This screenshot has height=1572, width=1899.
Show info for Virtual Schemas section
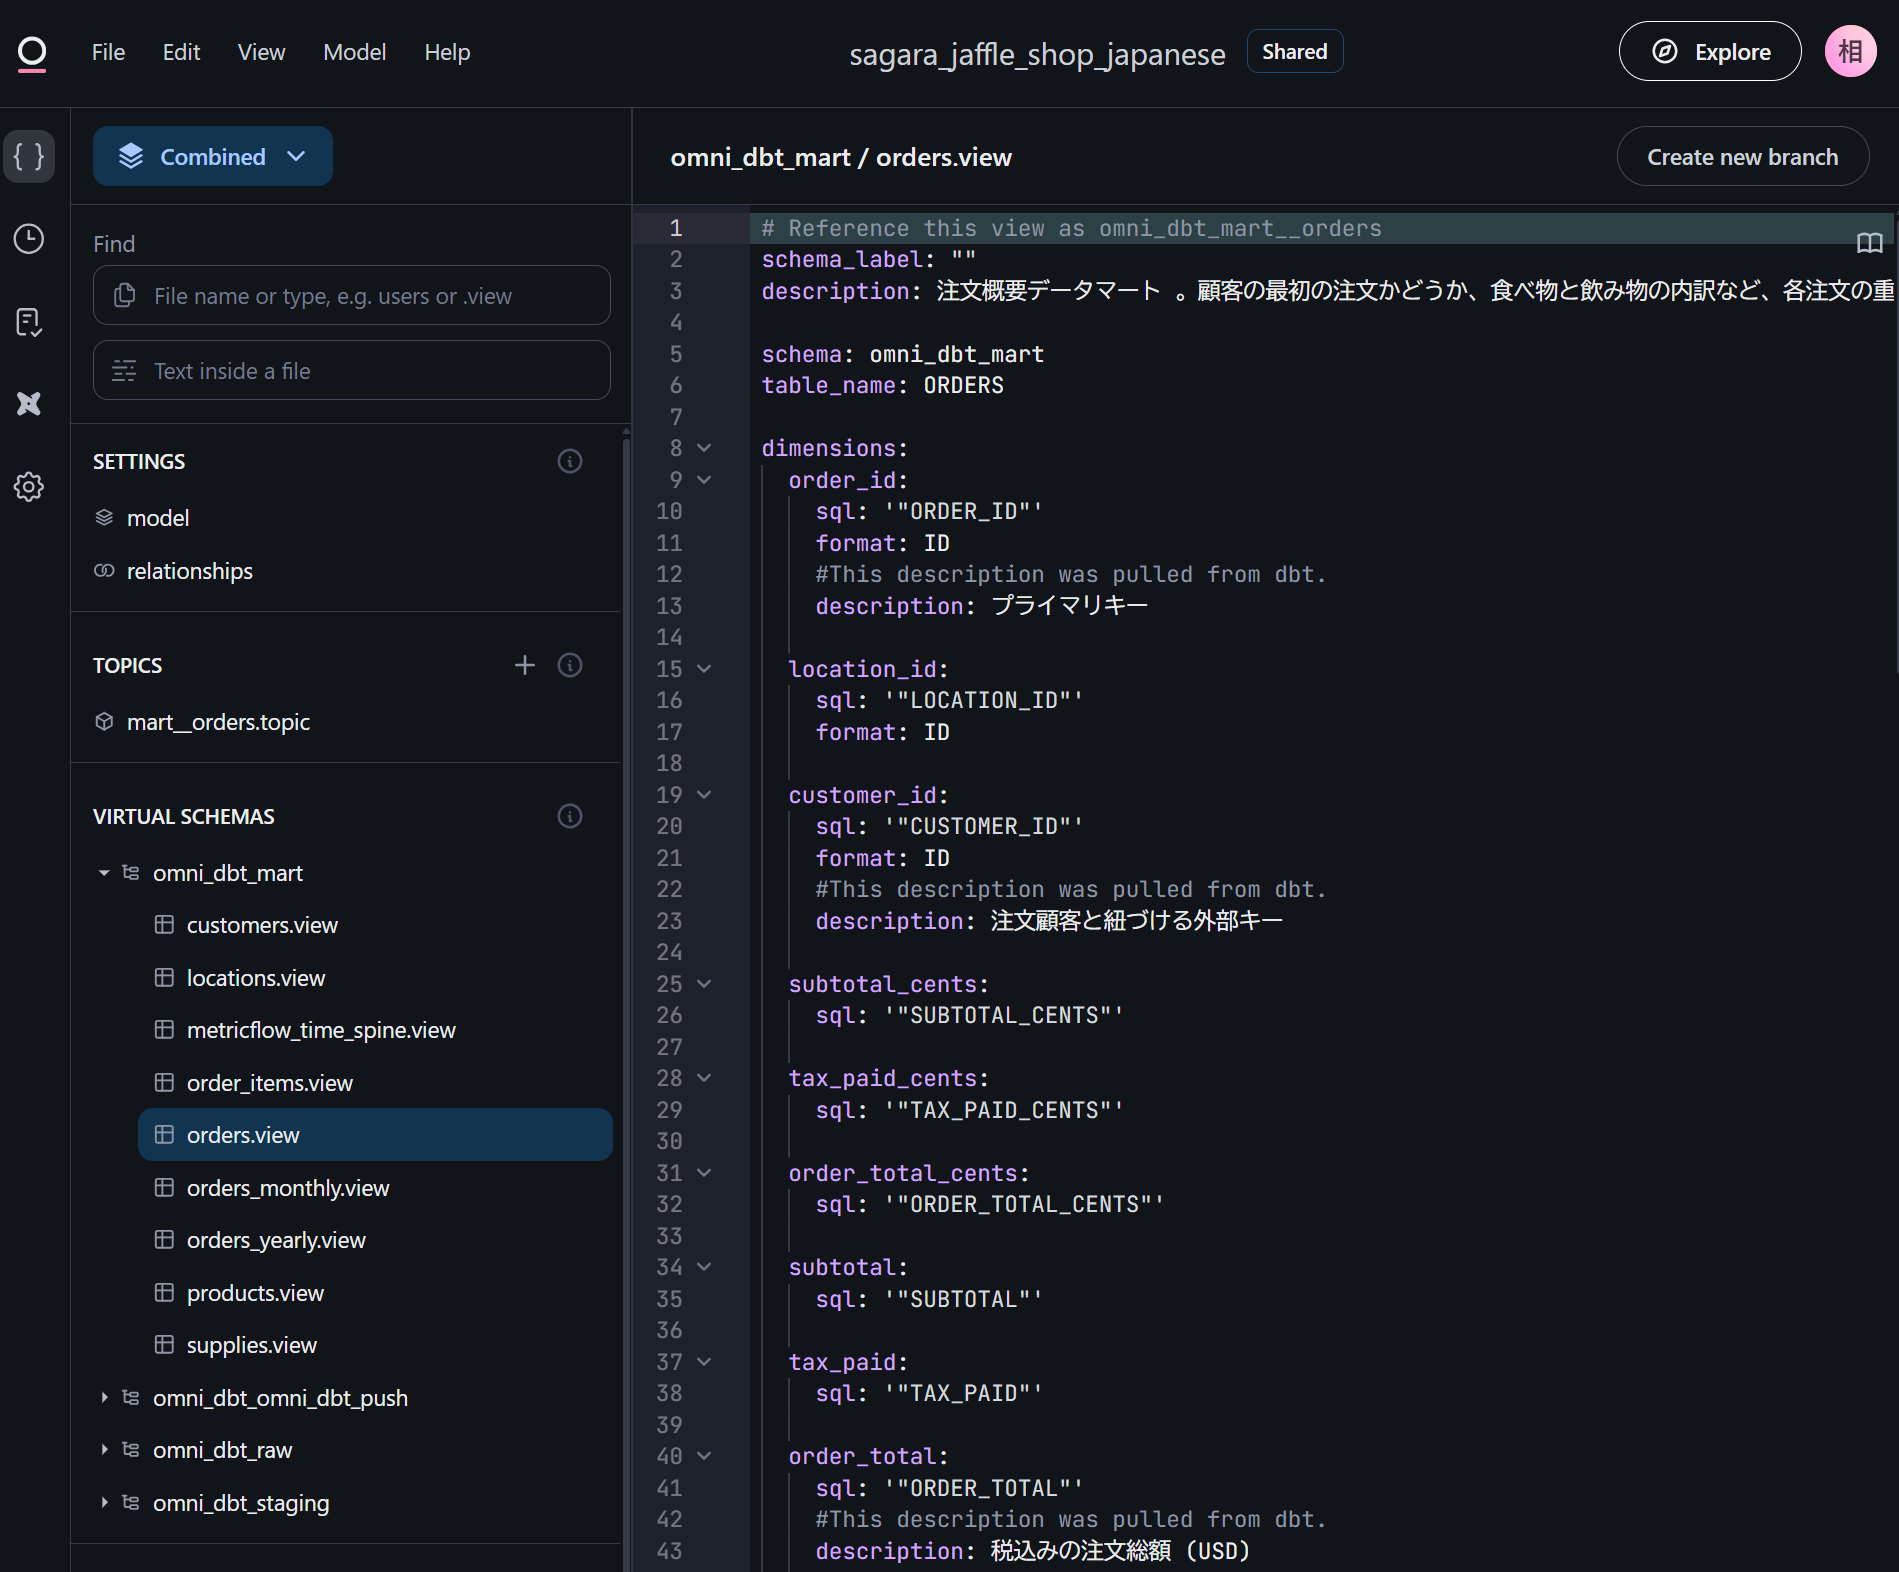[x=570, y=817]
